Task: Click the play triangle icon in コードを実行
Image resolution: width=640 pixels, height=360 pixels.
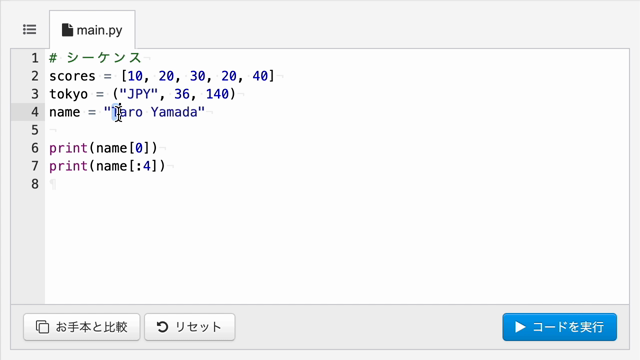Action: click(x=520, y=327)
